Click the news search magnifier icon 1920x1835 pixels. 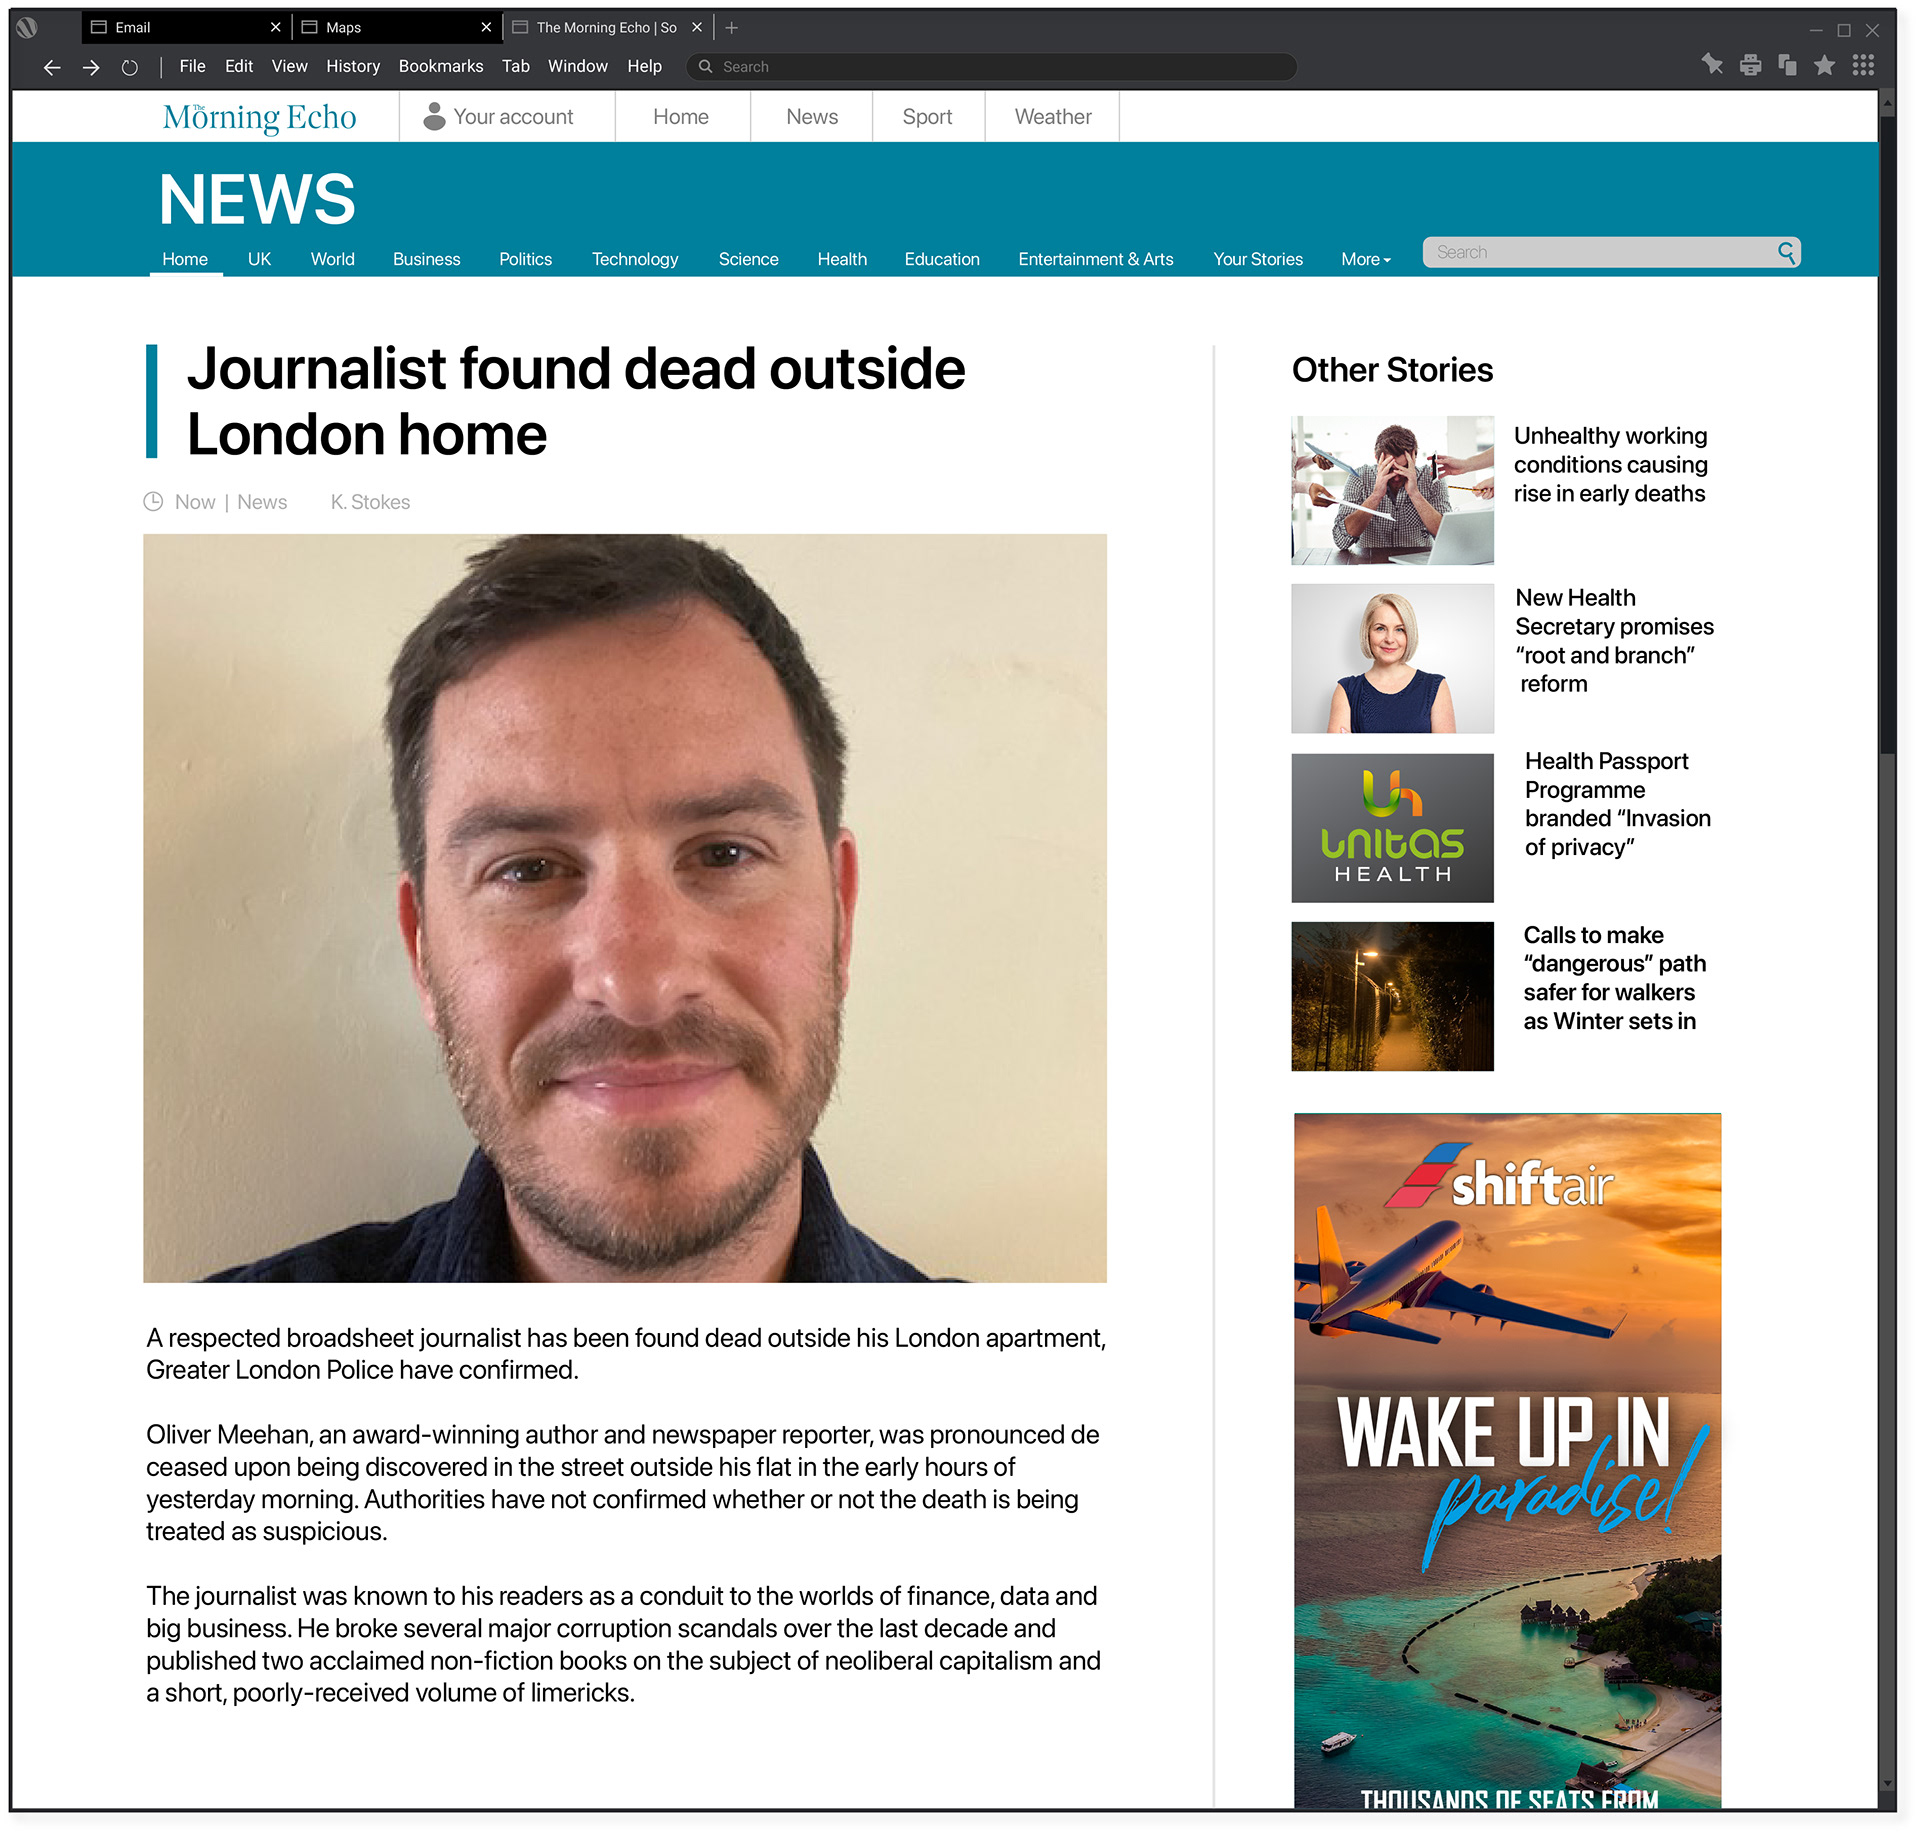1786,252
